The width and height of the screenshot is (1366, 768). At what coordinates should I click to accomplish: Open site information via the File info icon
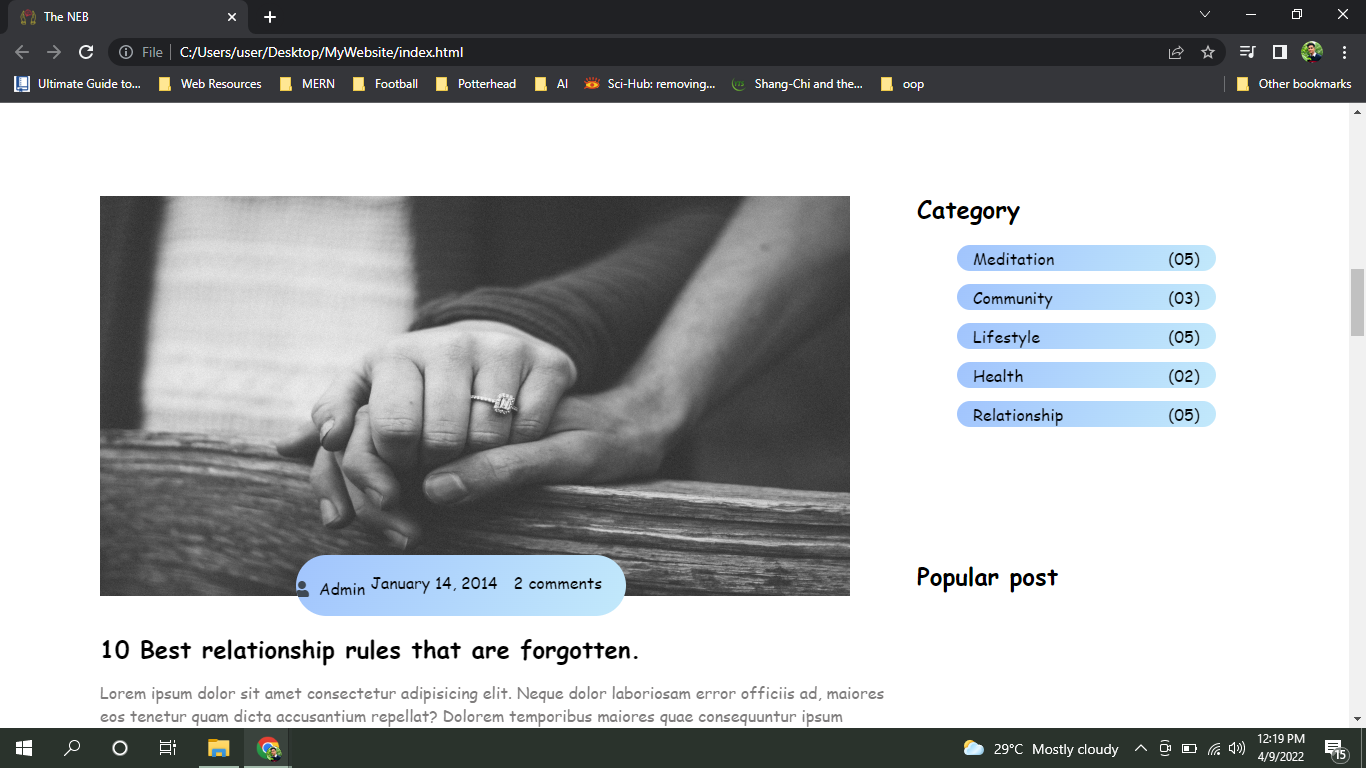tap(124, 51)
